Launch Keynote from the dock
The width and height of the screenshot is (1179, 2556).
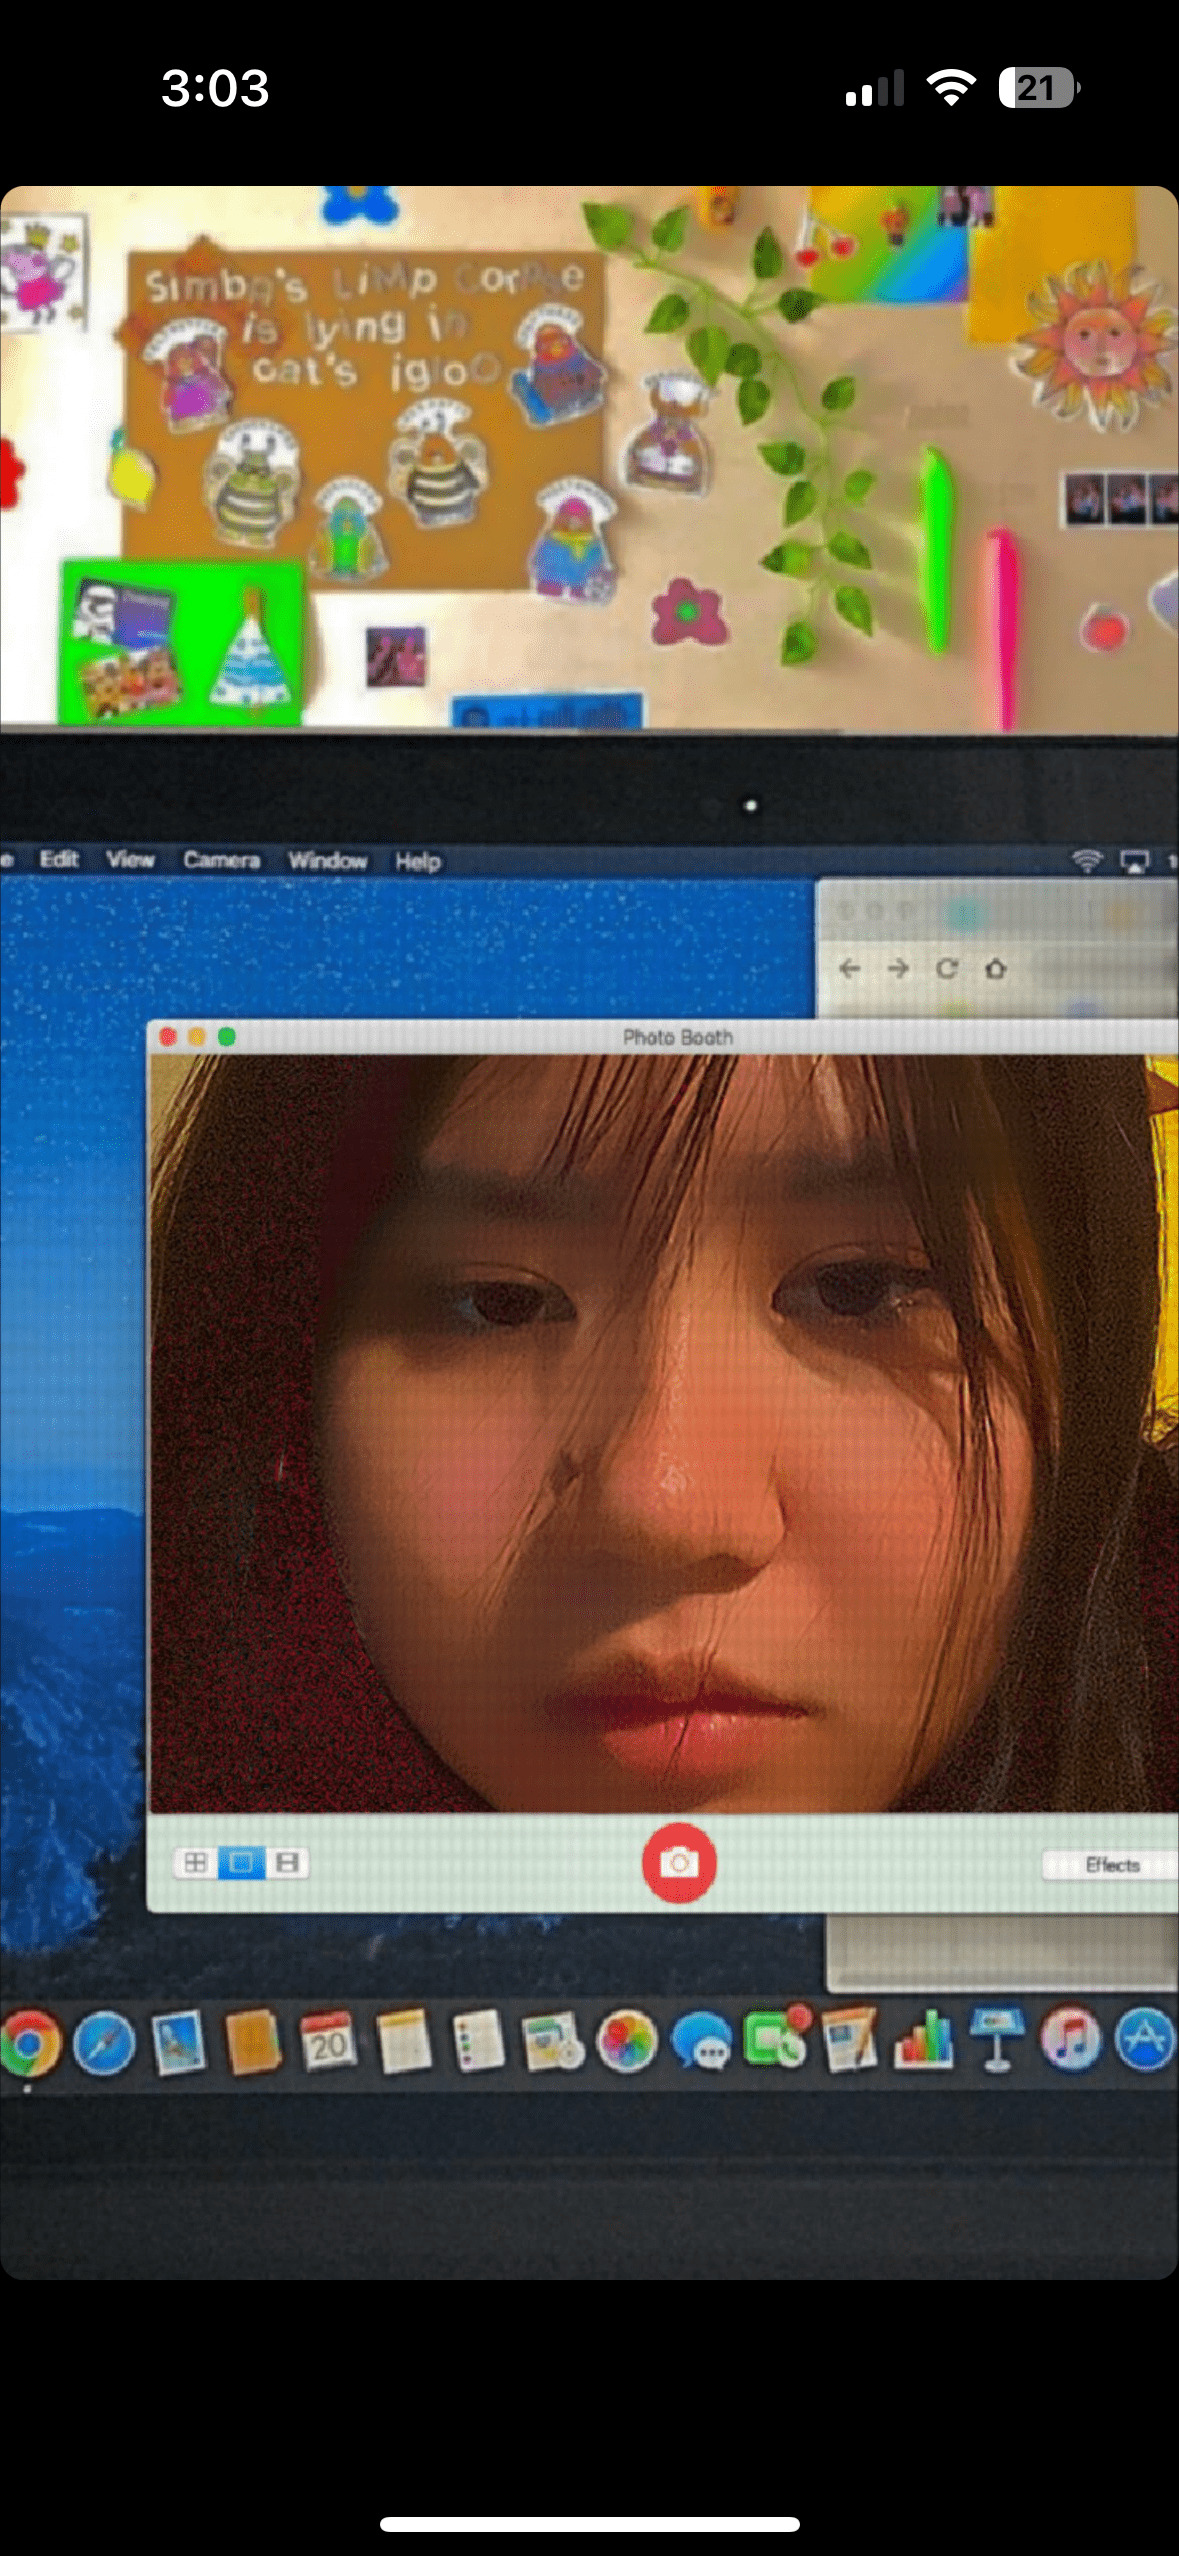coord(997,2040)
